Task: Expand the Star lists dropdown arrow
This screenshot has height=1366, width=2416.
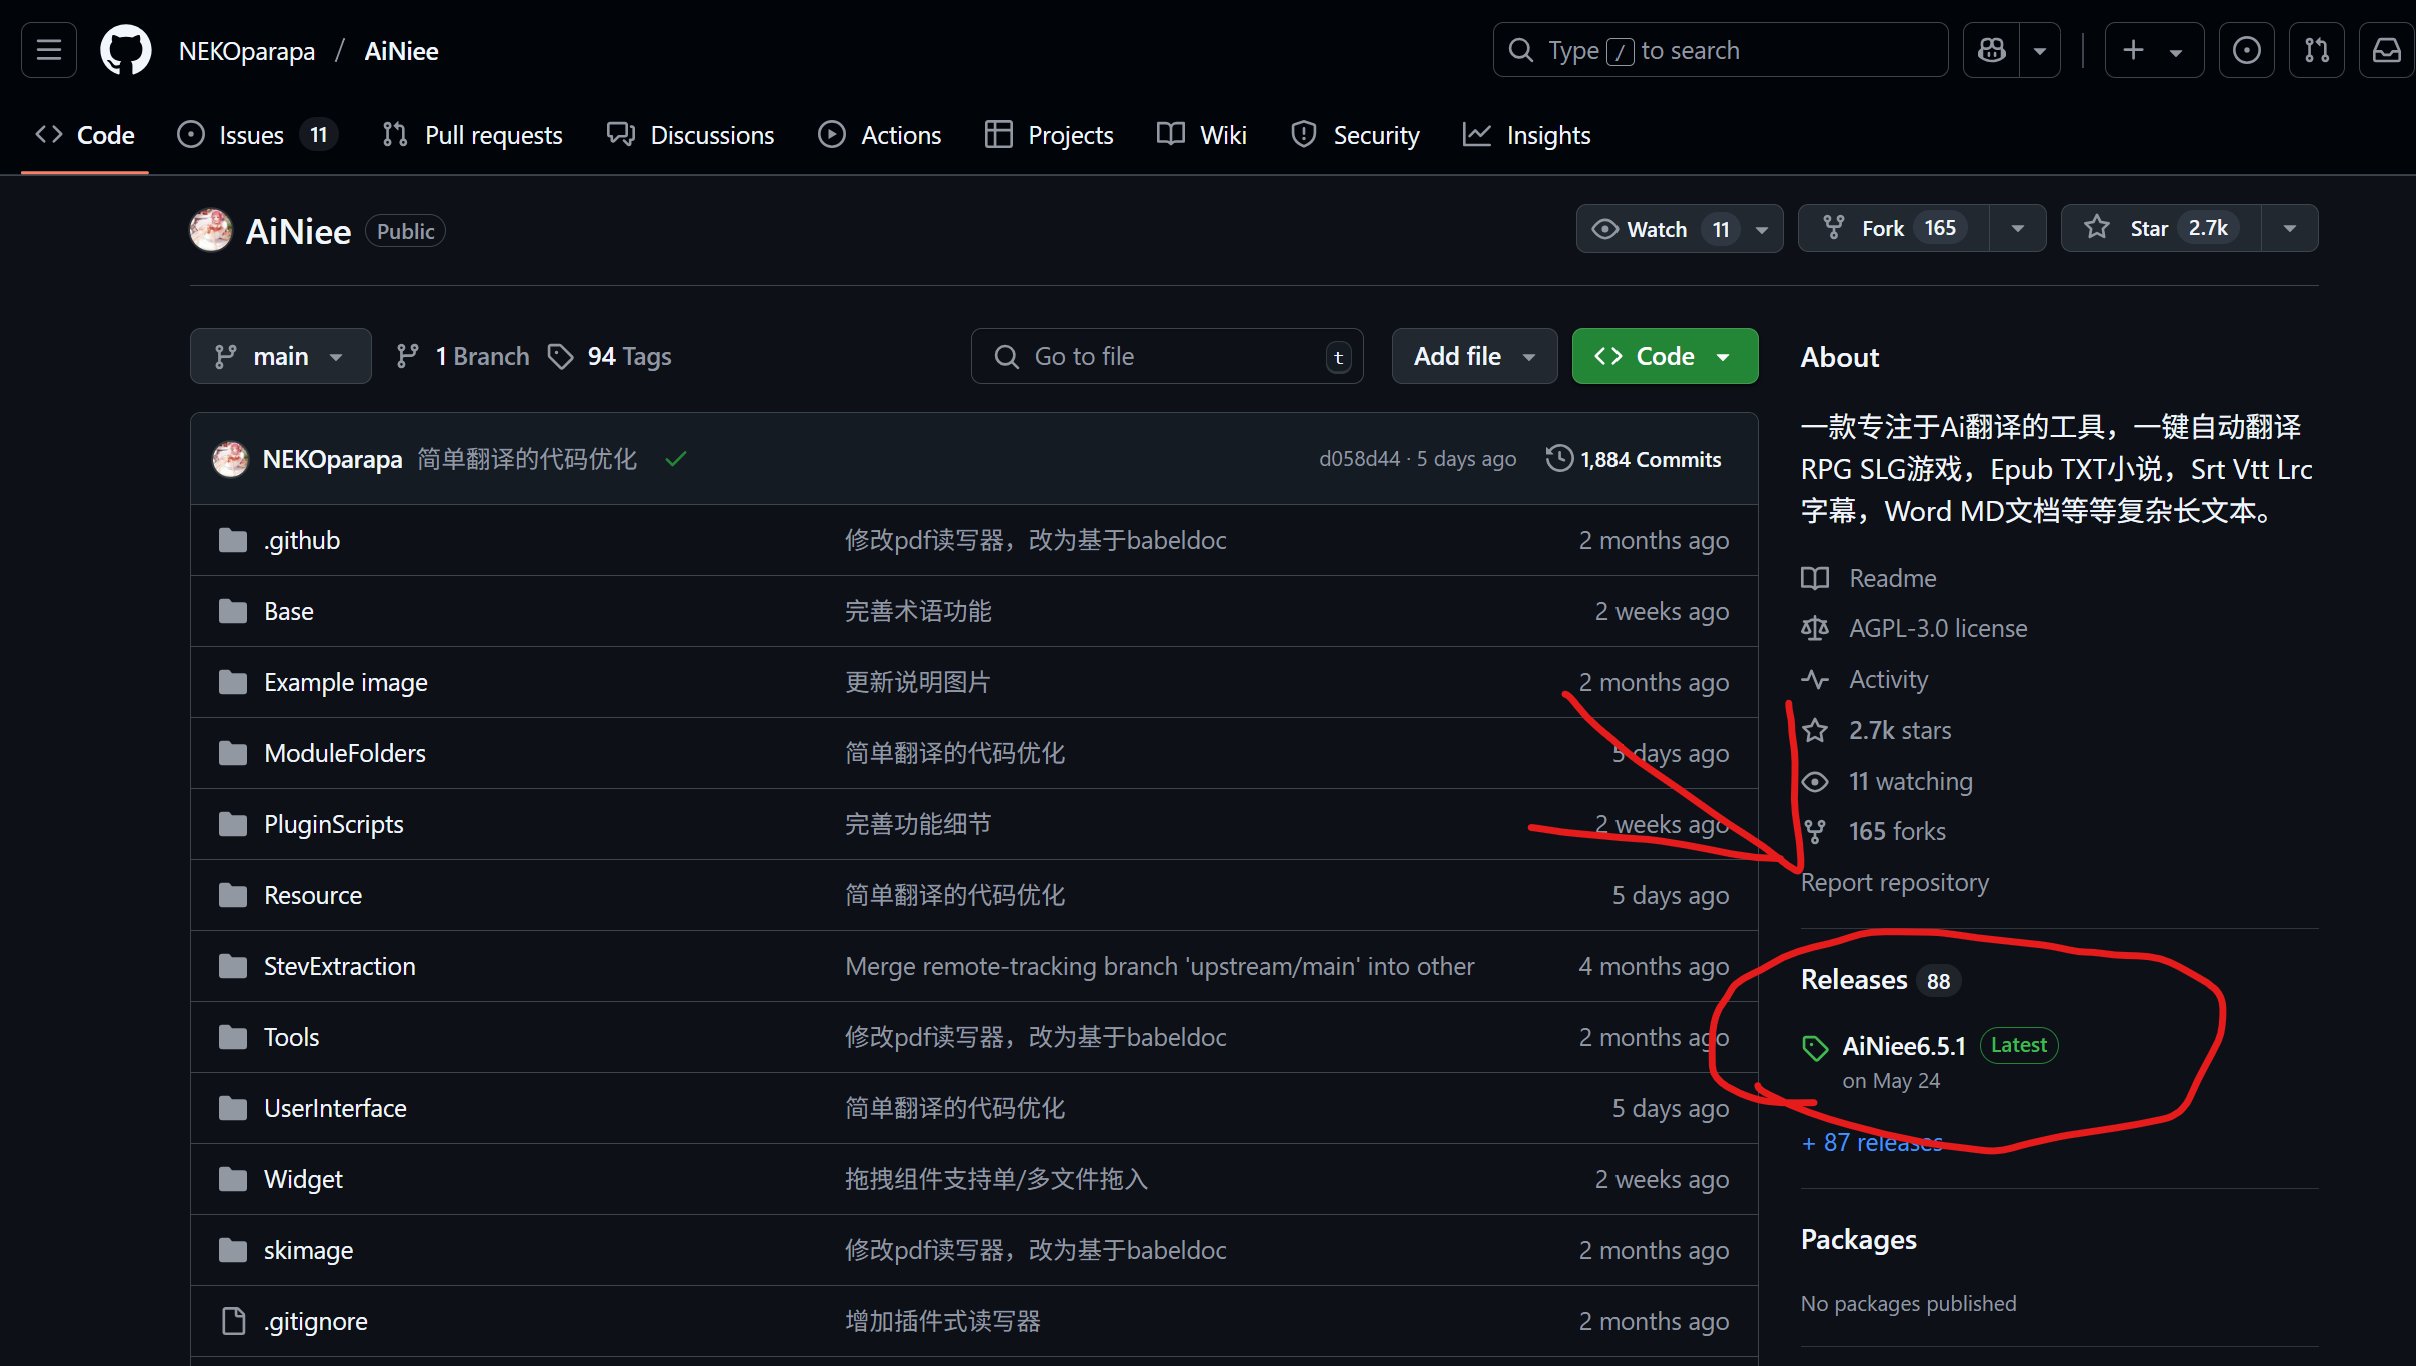Action: click(2290, 229)
